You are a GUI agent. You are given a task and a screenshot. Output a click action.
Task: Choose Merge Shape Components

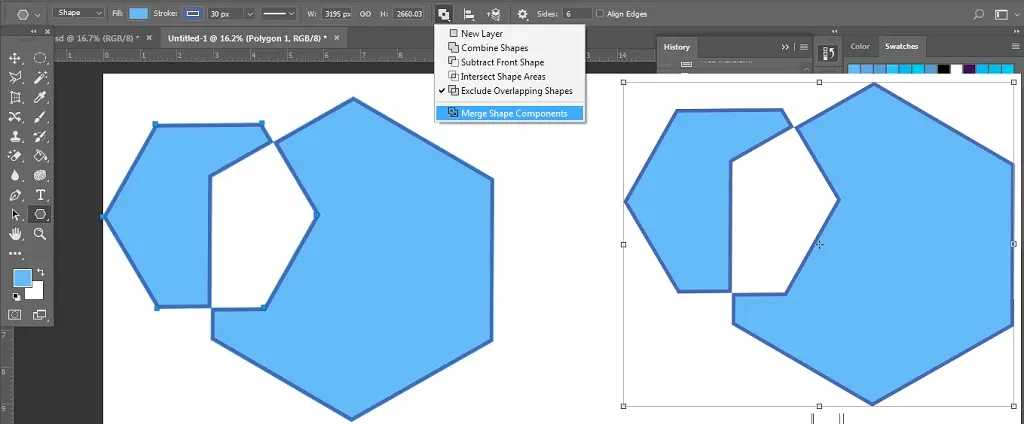point(510,113)
